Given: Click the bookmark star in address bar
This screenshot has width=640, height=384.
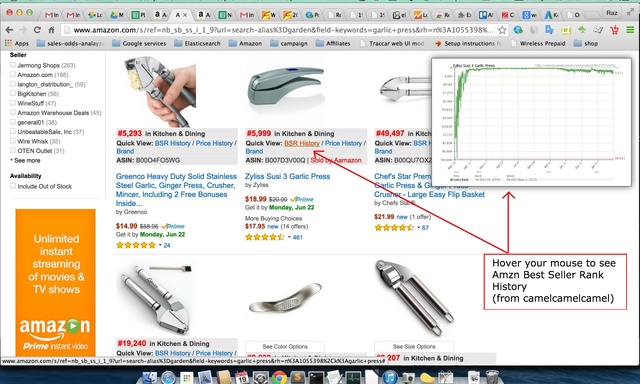Looking at the screenshot, I should 502,30.
